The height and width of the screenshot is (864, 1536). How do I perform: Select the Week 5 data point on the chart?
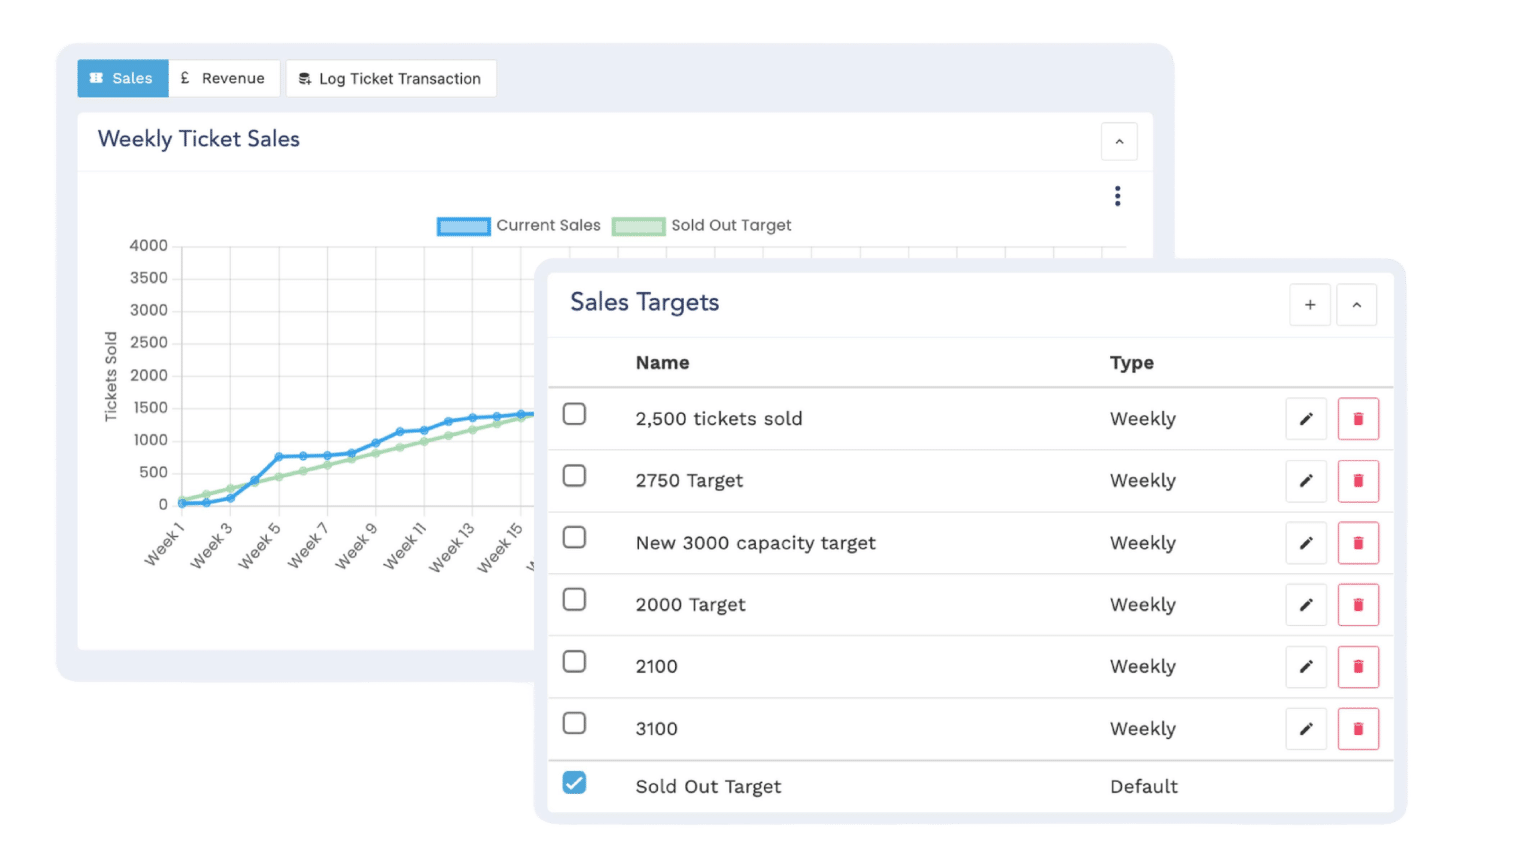278,455
